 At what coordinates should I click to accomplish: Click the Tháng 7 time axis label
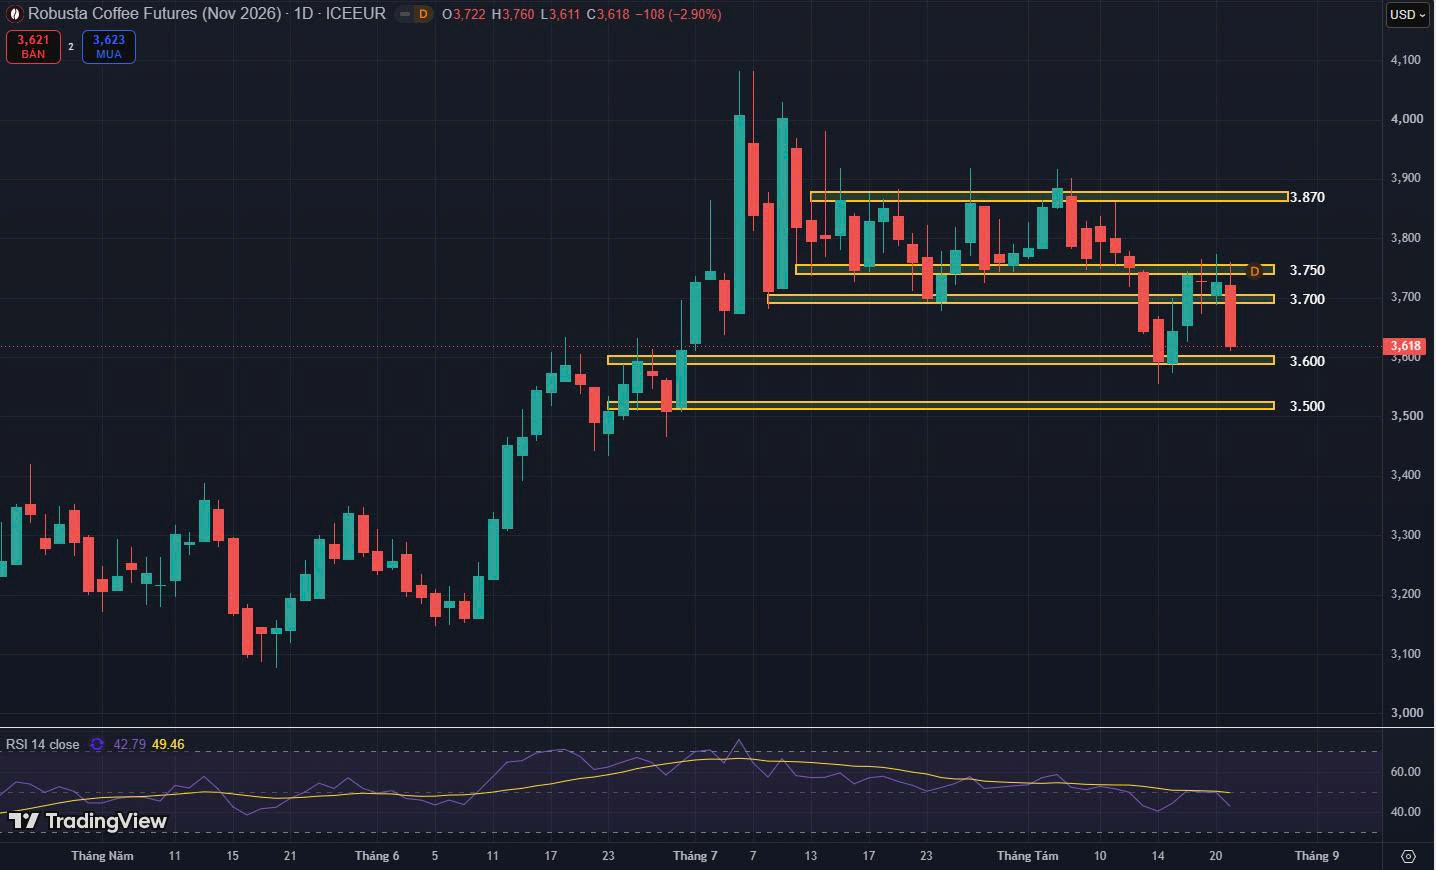click(695, 856)
